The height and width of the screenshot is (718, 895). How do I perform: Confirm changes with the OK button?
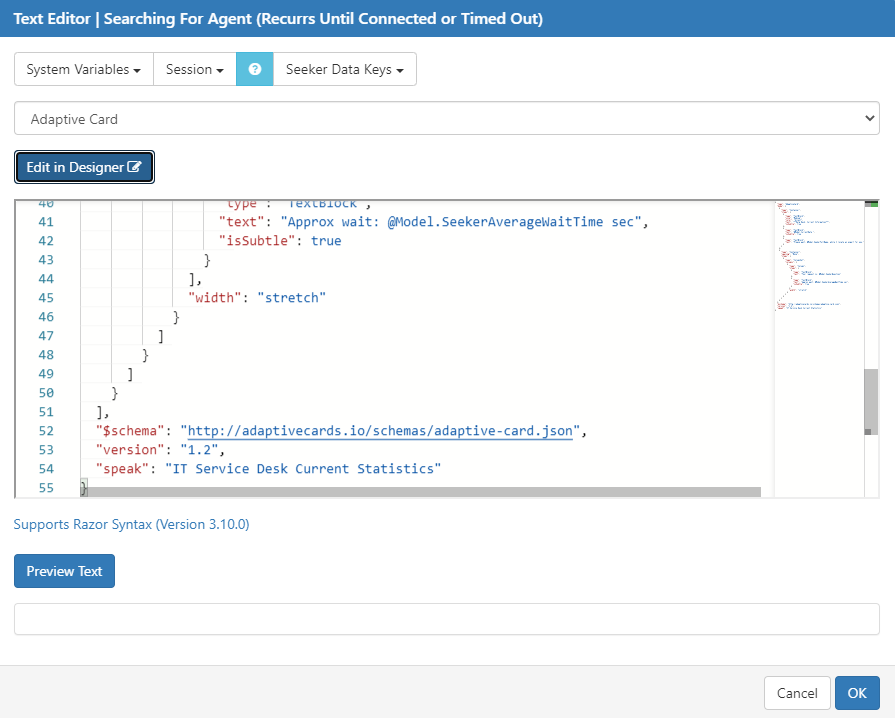click(x=857, y=693)
